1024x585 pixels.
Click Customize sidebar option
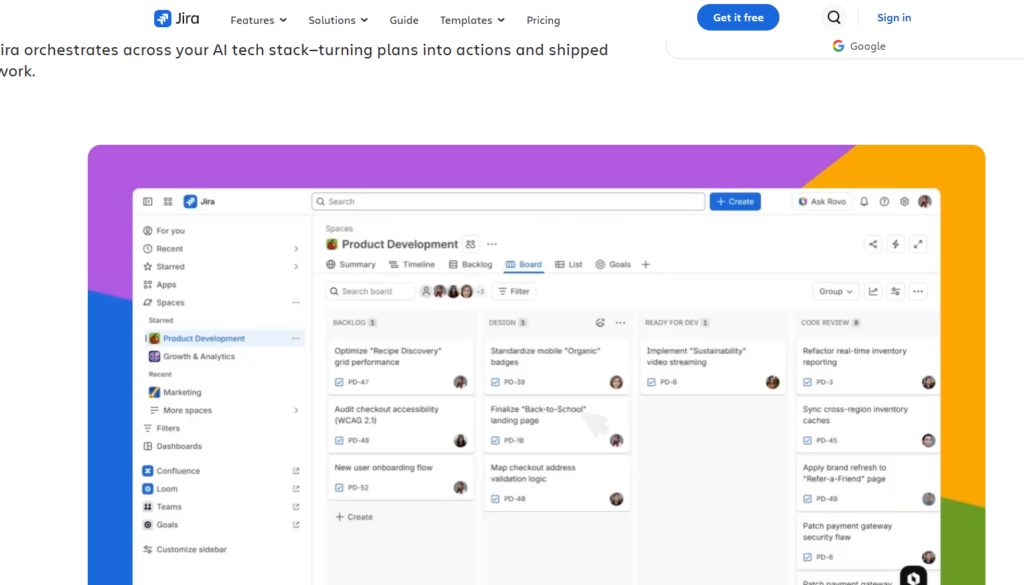pyautogui.click(x=185, y=550)
